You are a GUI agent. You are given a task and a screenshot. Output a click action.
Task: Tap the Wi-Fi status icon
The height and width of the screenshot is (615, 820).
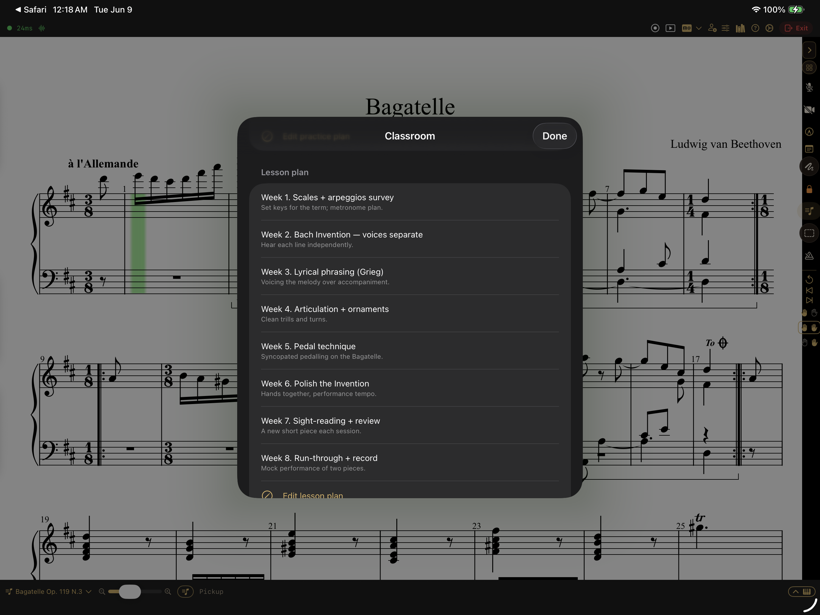coord(756,9)
